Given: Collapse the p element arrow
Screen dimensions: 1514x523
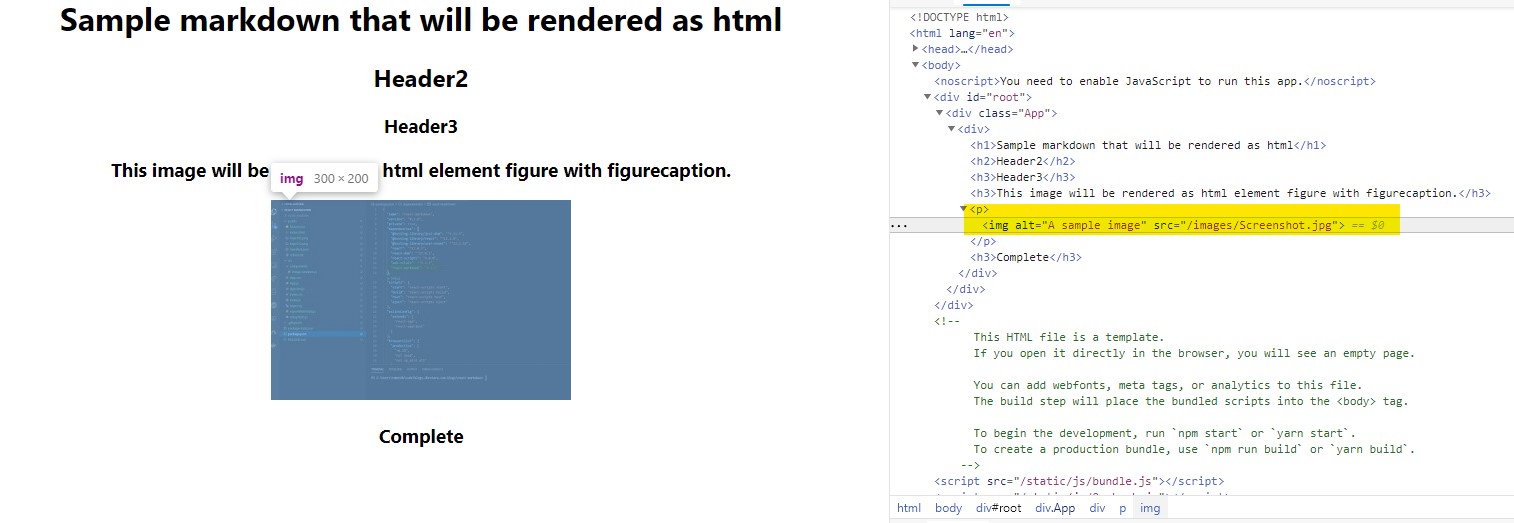Looking at the screenshot, I should tap(964, 210).
